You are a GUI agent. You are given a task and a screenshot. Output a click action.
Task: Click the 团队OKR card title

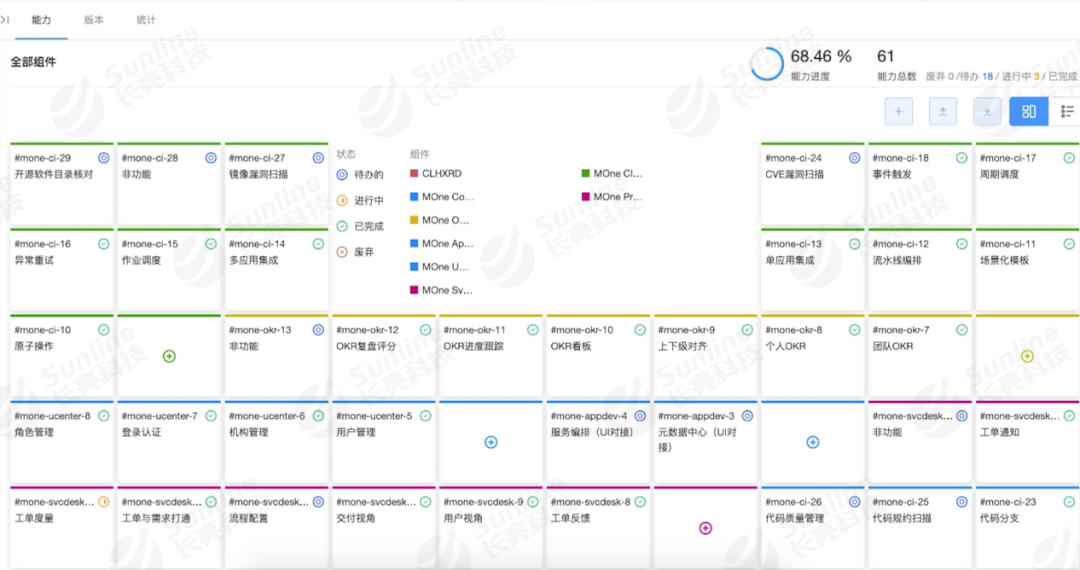point(893,346)
